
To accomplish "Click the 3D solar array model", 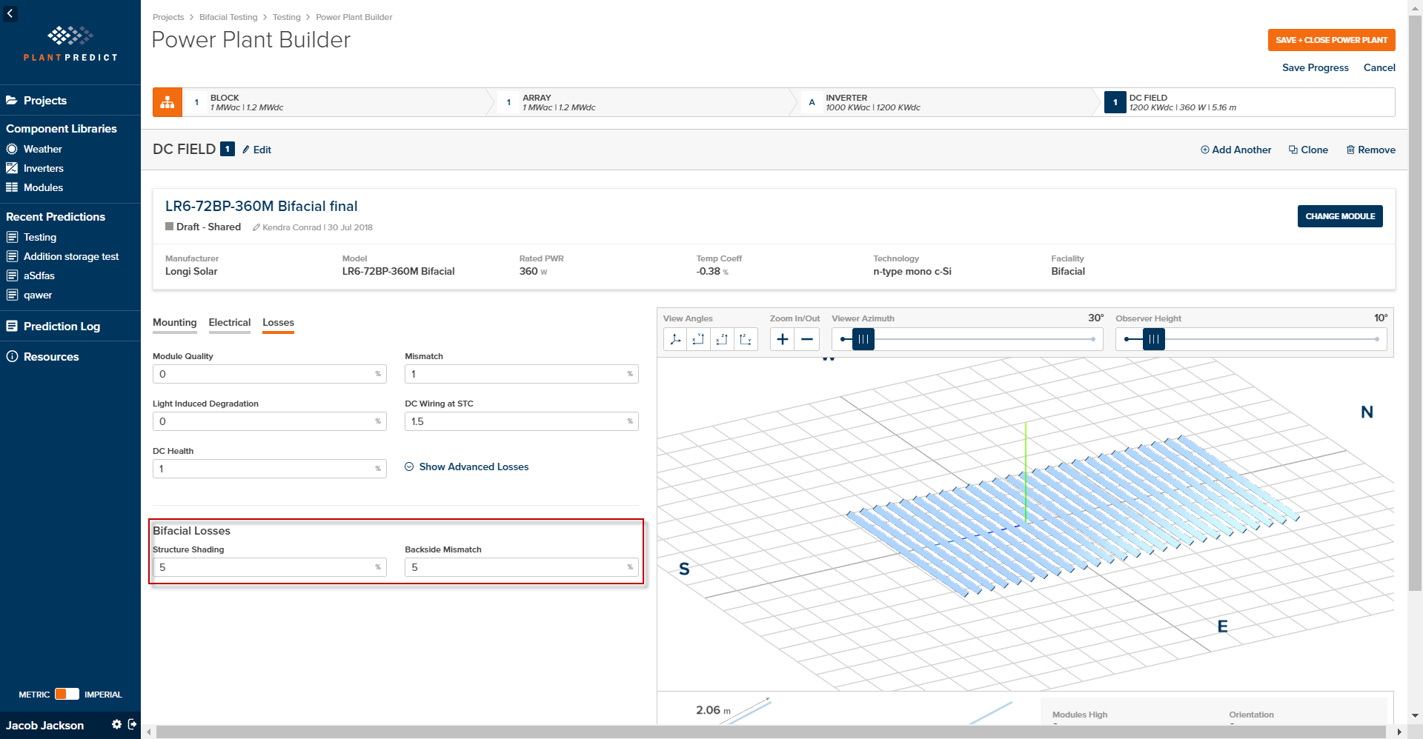I will click(x=1072, y=515).
